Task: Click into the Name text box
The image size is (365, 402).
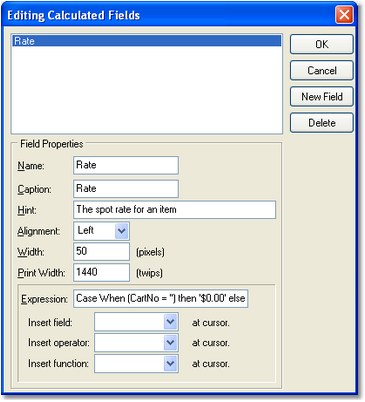Action: (x=126, y=165)
